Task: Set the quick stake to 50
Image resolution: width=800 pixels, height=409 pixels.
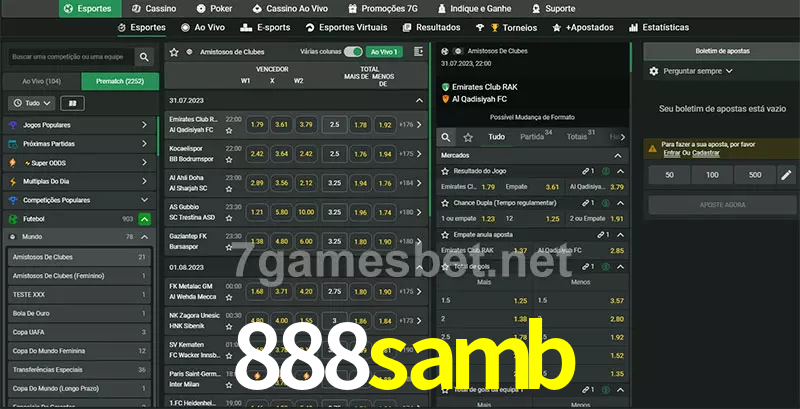Action: pos(669,175)
